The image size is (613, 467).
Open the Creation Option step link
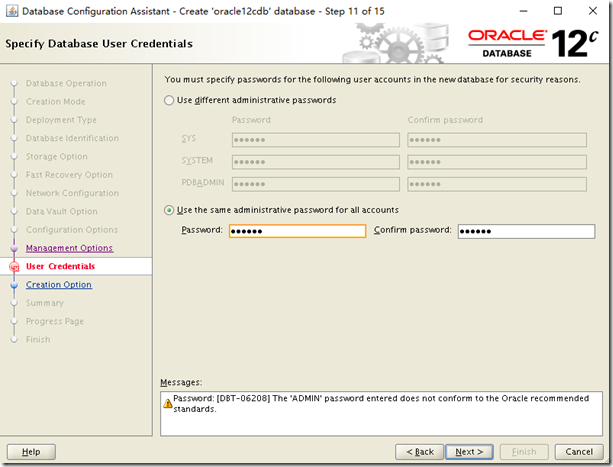(59, 284)
